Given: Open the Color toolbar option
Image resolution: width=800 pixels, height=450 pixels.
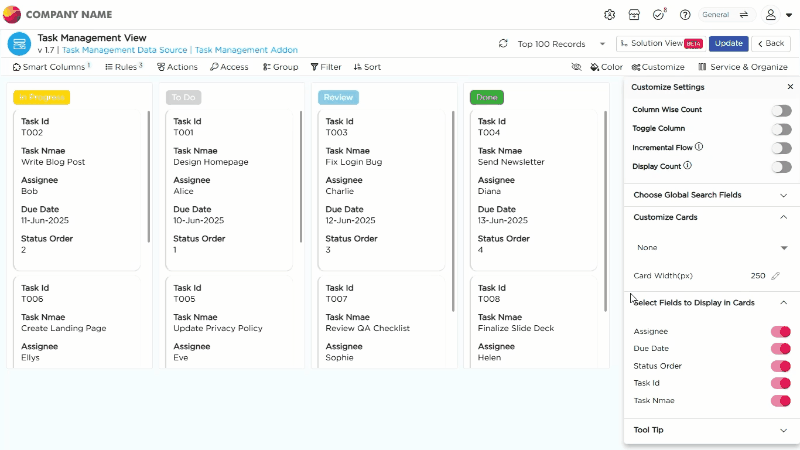Looking at the screenshot, I should click(606, 67).
